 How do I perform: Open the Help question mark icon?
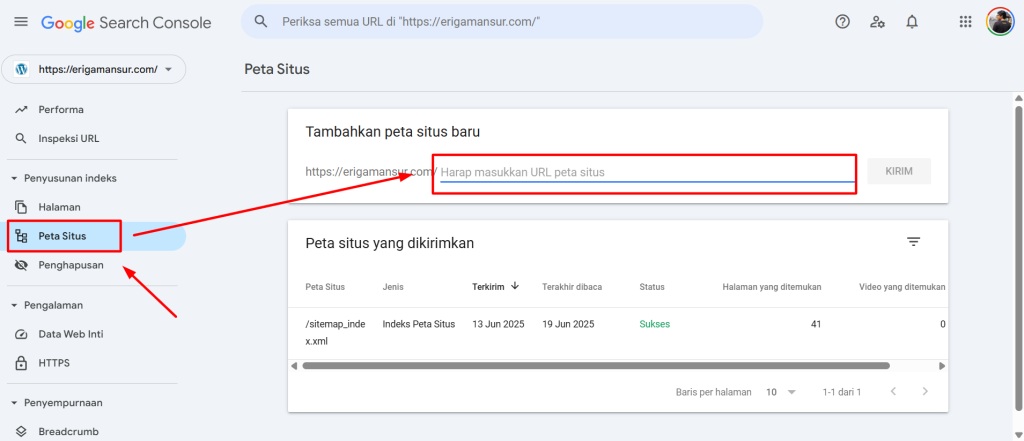842,22
